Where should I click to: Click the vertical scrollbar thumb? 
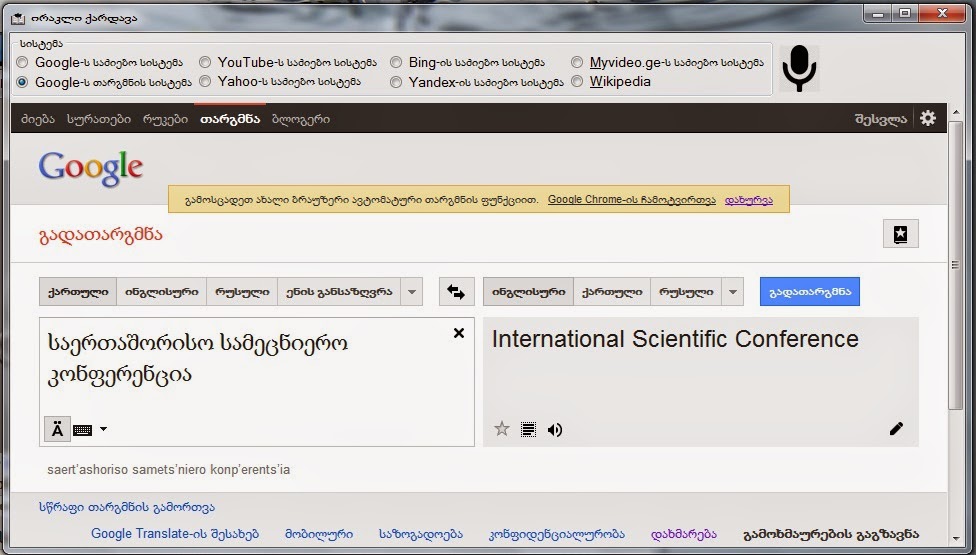[955, 266]
